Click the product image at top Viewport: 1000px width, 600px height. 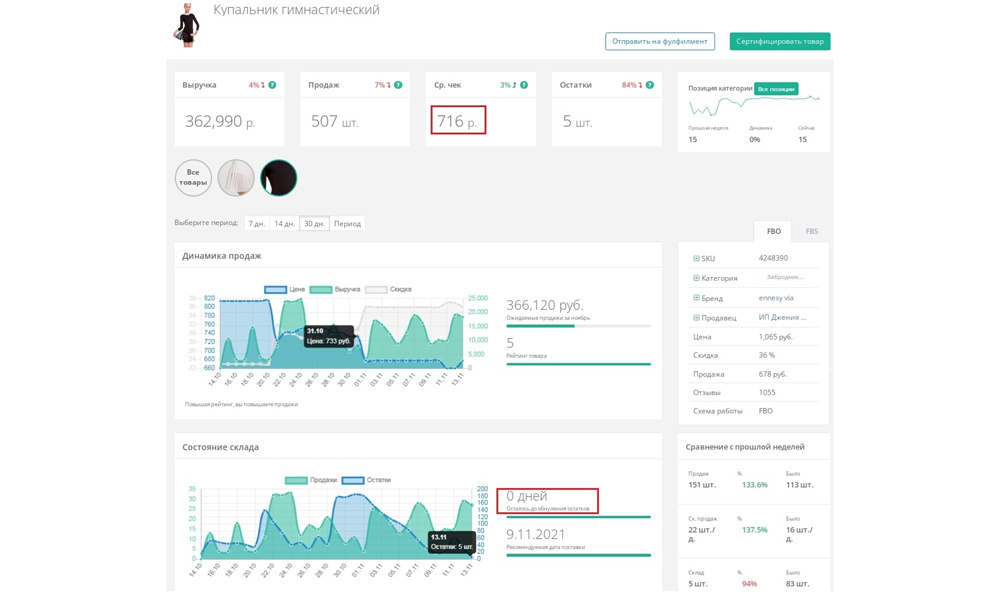point(187,25)
